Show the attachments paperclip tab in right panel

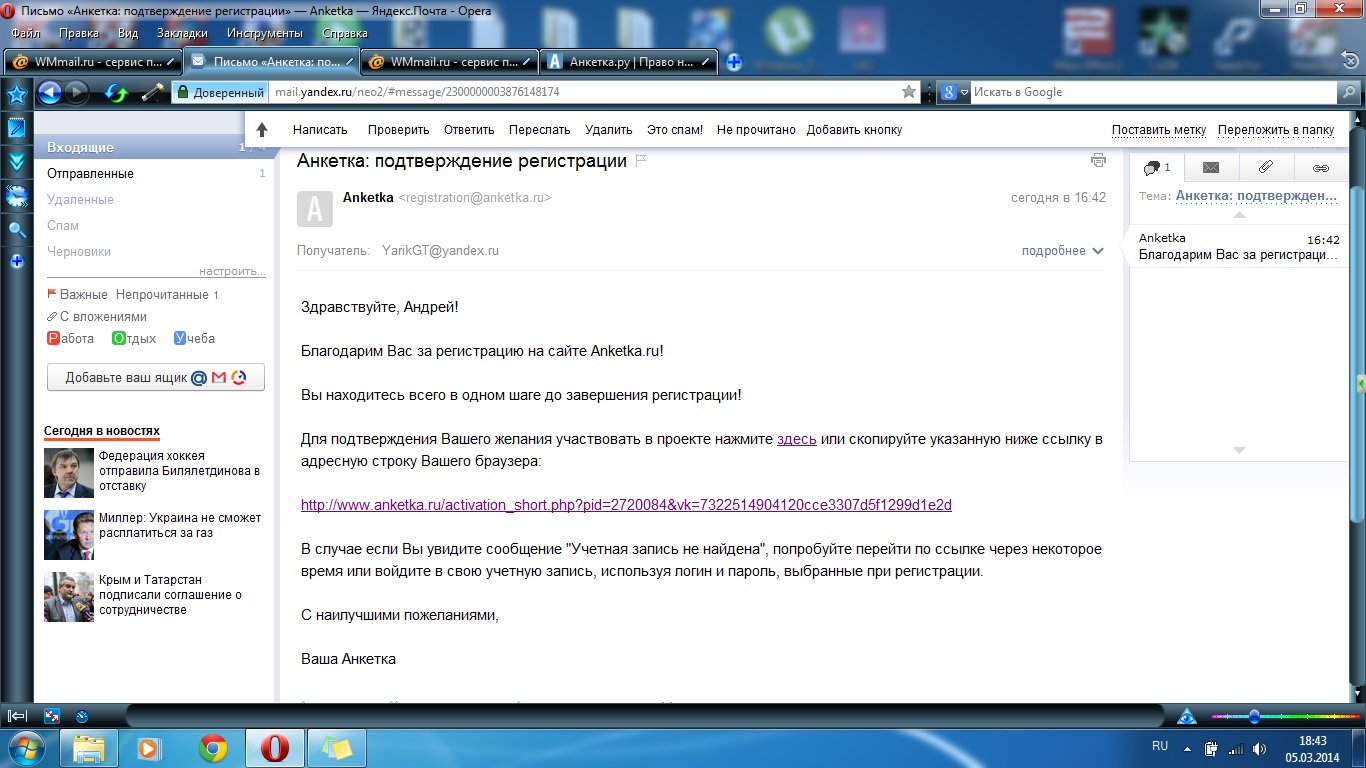coord(1265,167)
